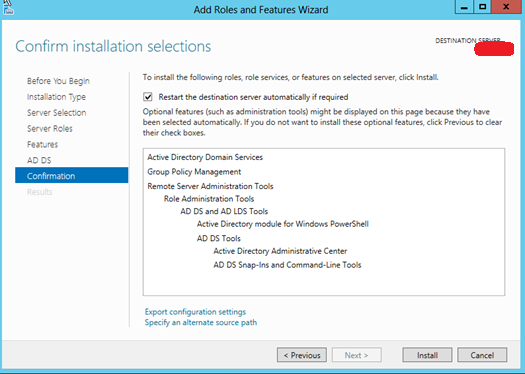The width and height of the screenshot is (525, 374).
Task: Maximize the wizard window
Action: [x=482, y=7]
